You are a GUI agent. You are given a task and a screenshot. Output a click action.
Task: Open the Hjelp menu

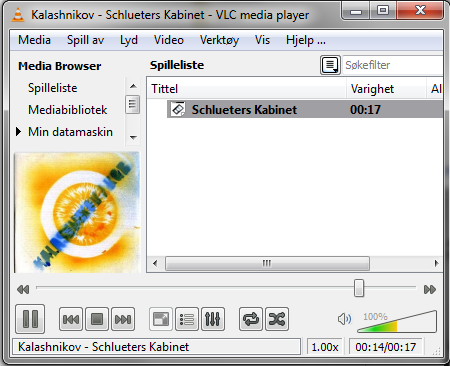click(x=306, y=40)
